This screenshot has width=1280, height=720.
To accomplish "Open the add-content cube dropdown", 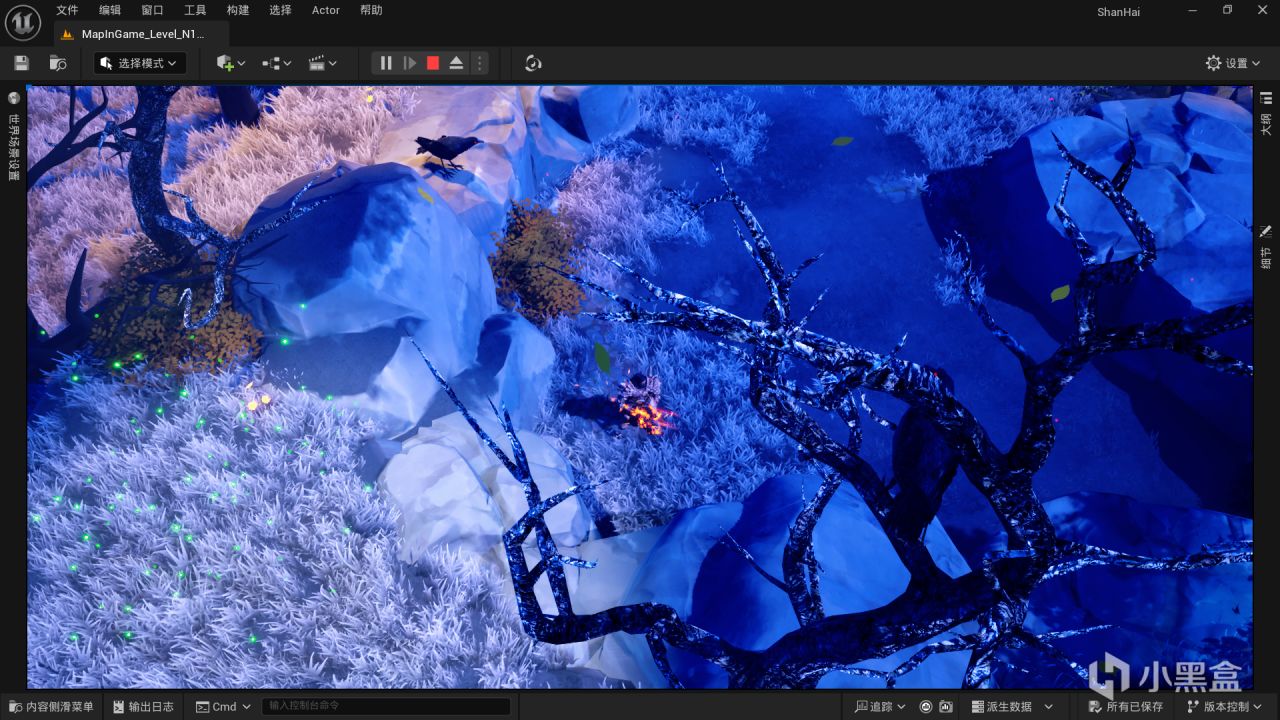I will 231,63.
